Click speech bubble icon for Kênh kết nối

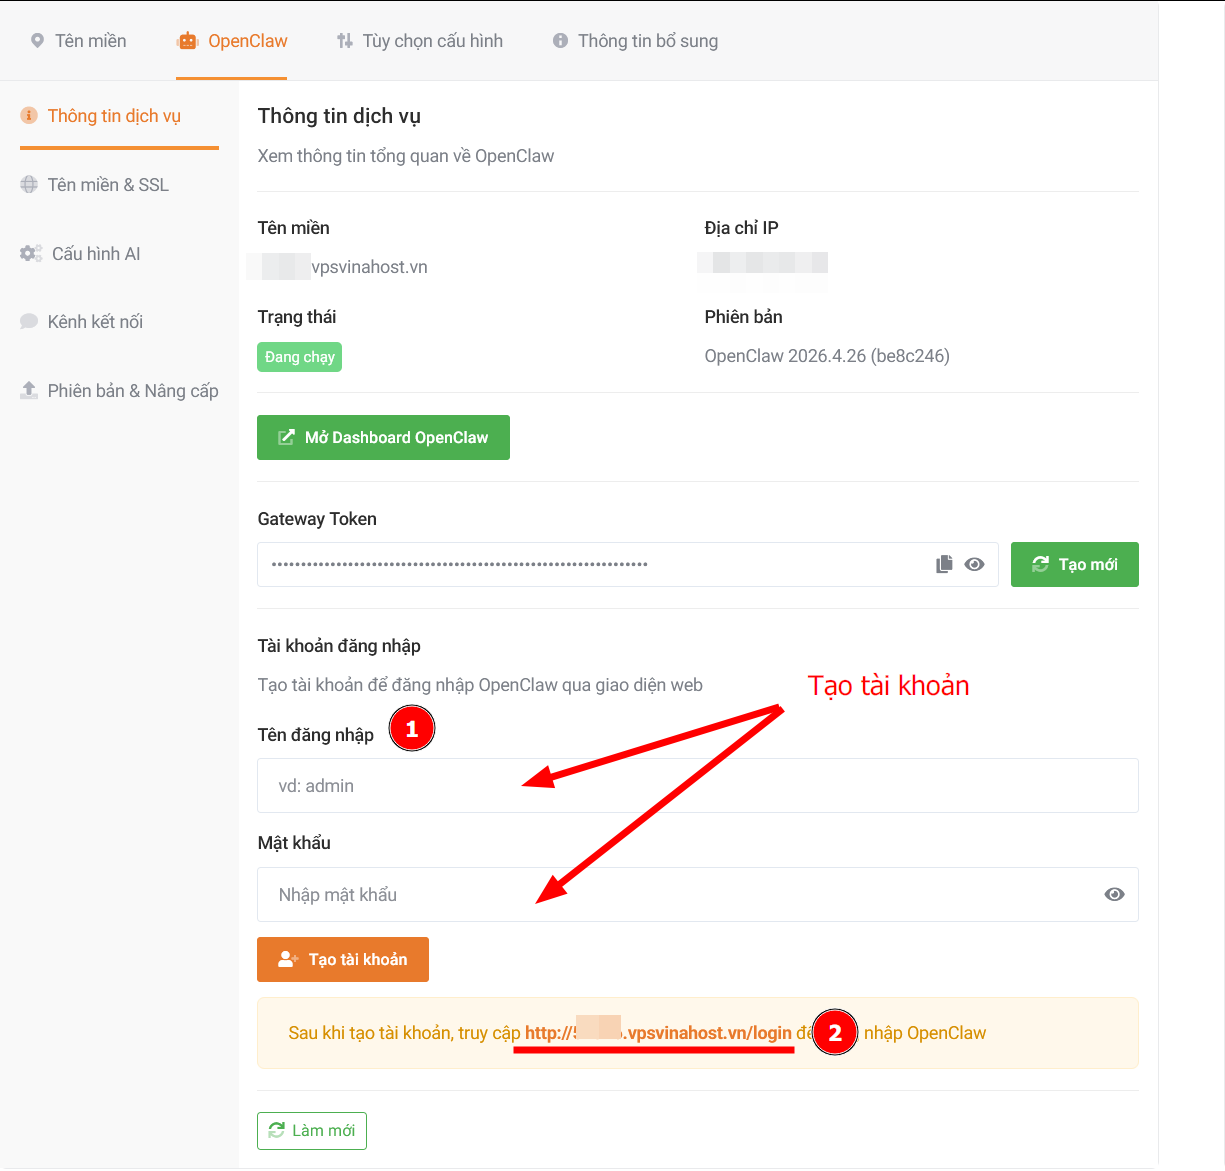coord(29,322)
